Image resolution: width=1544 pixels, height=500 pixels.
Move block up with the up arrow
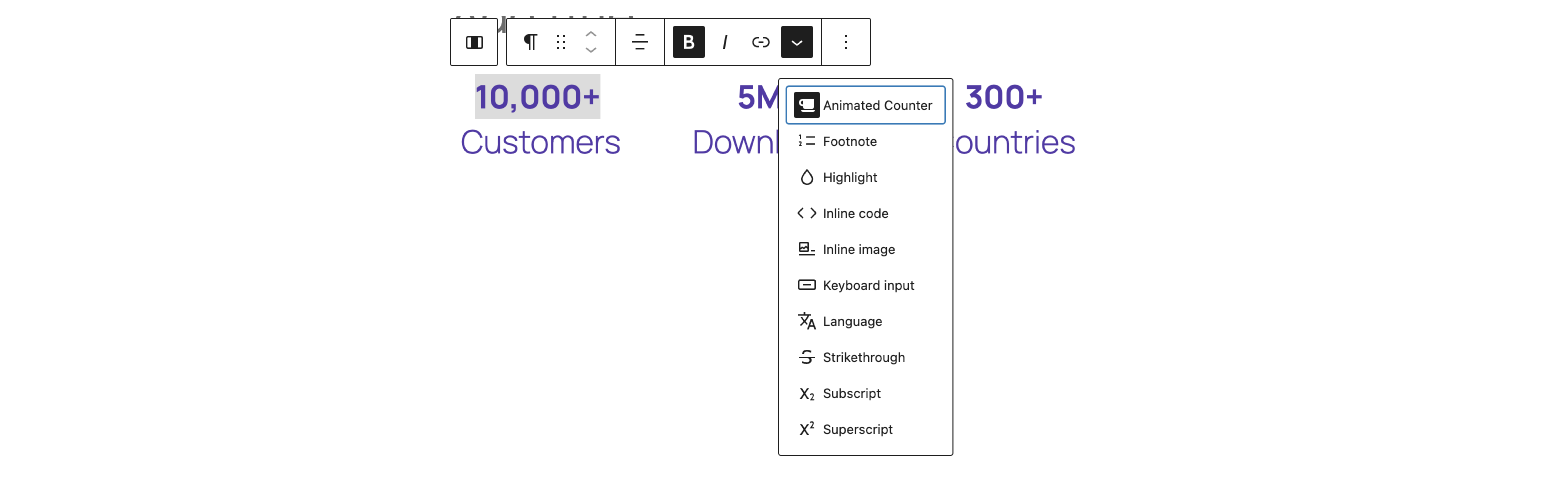tap(591, 34)
